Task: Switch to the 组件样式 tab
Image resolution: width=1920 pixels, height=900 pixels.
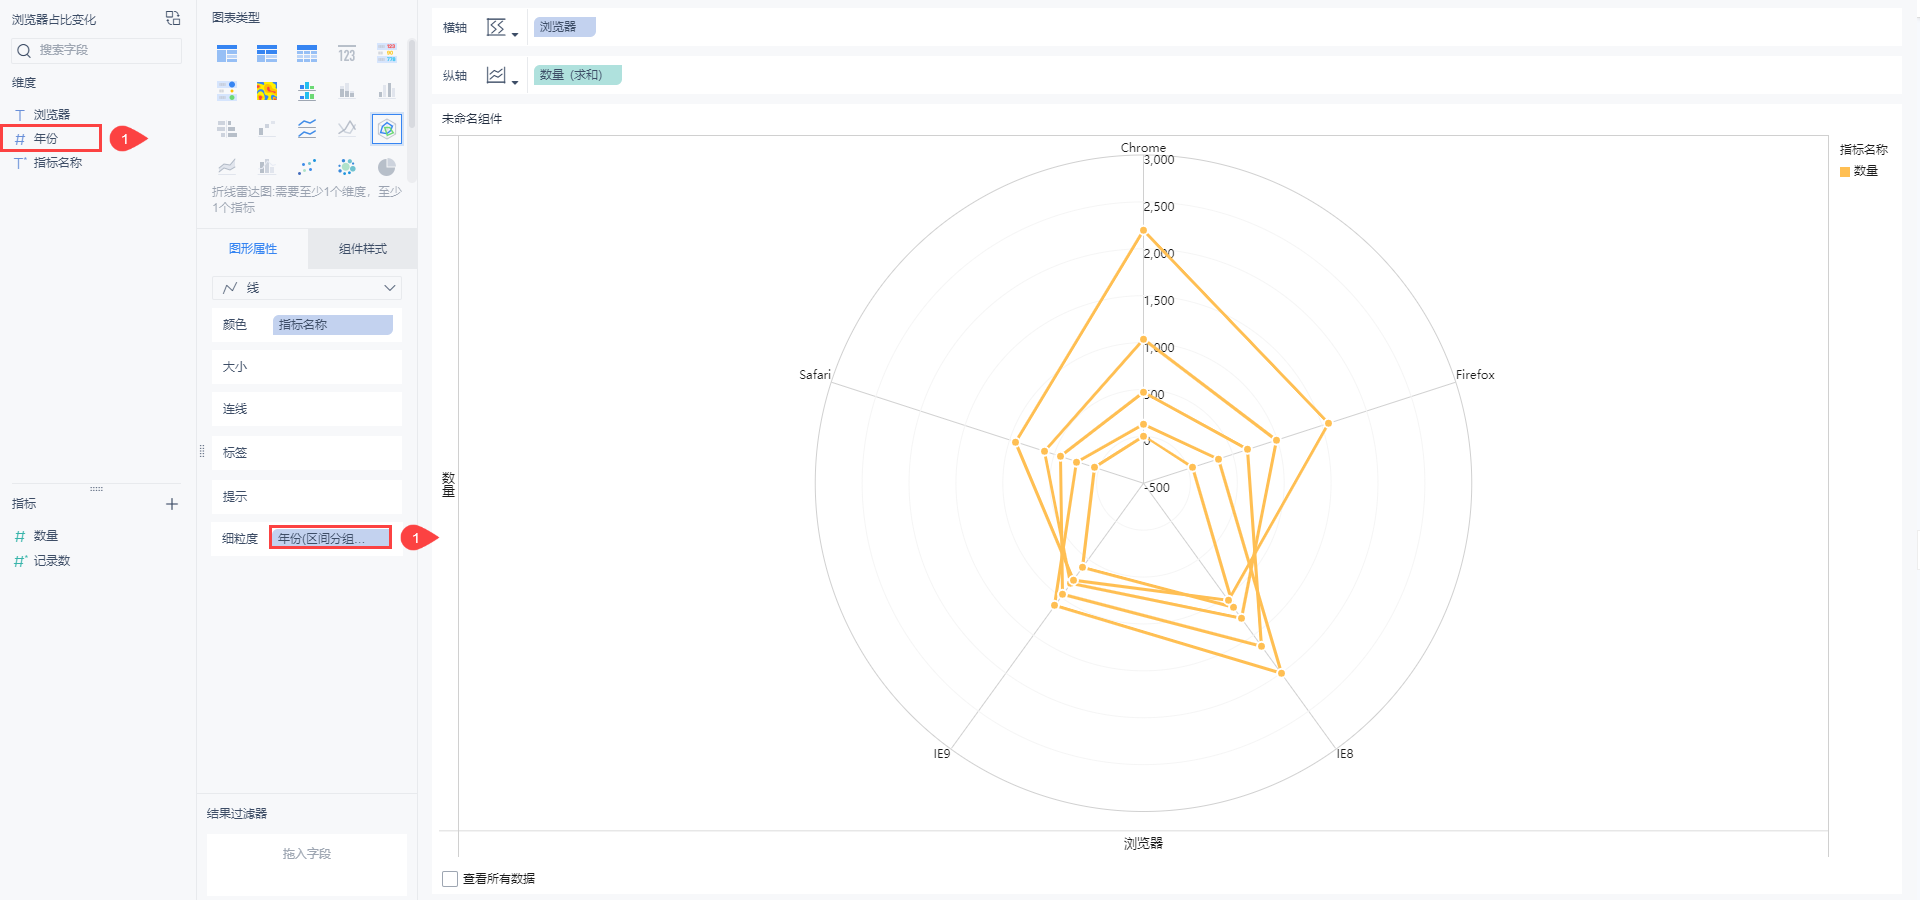Action: coord(362,249)
